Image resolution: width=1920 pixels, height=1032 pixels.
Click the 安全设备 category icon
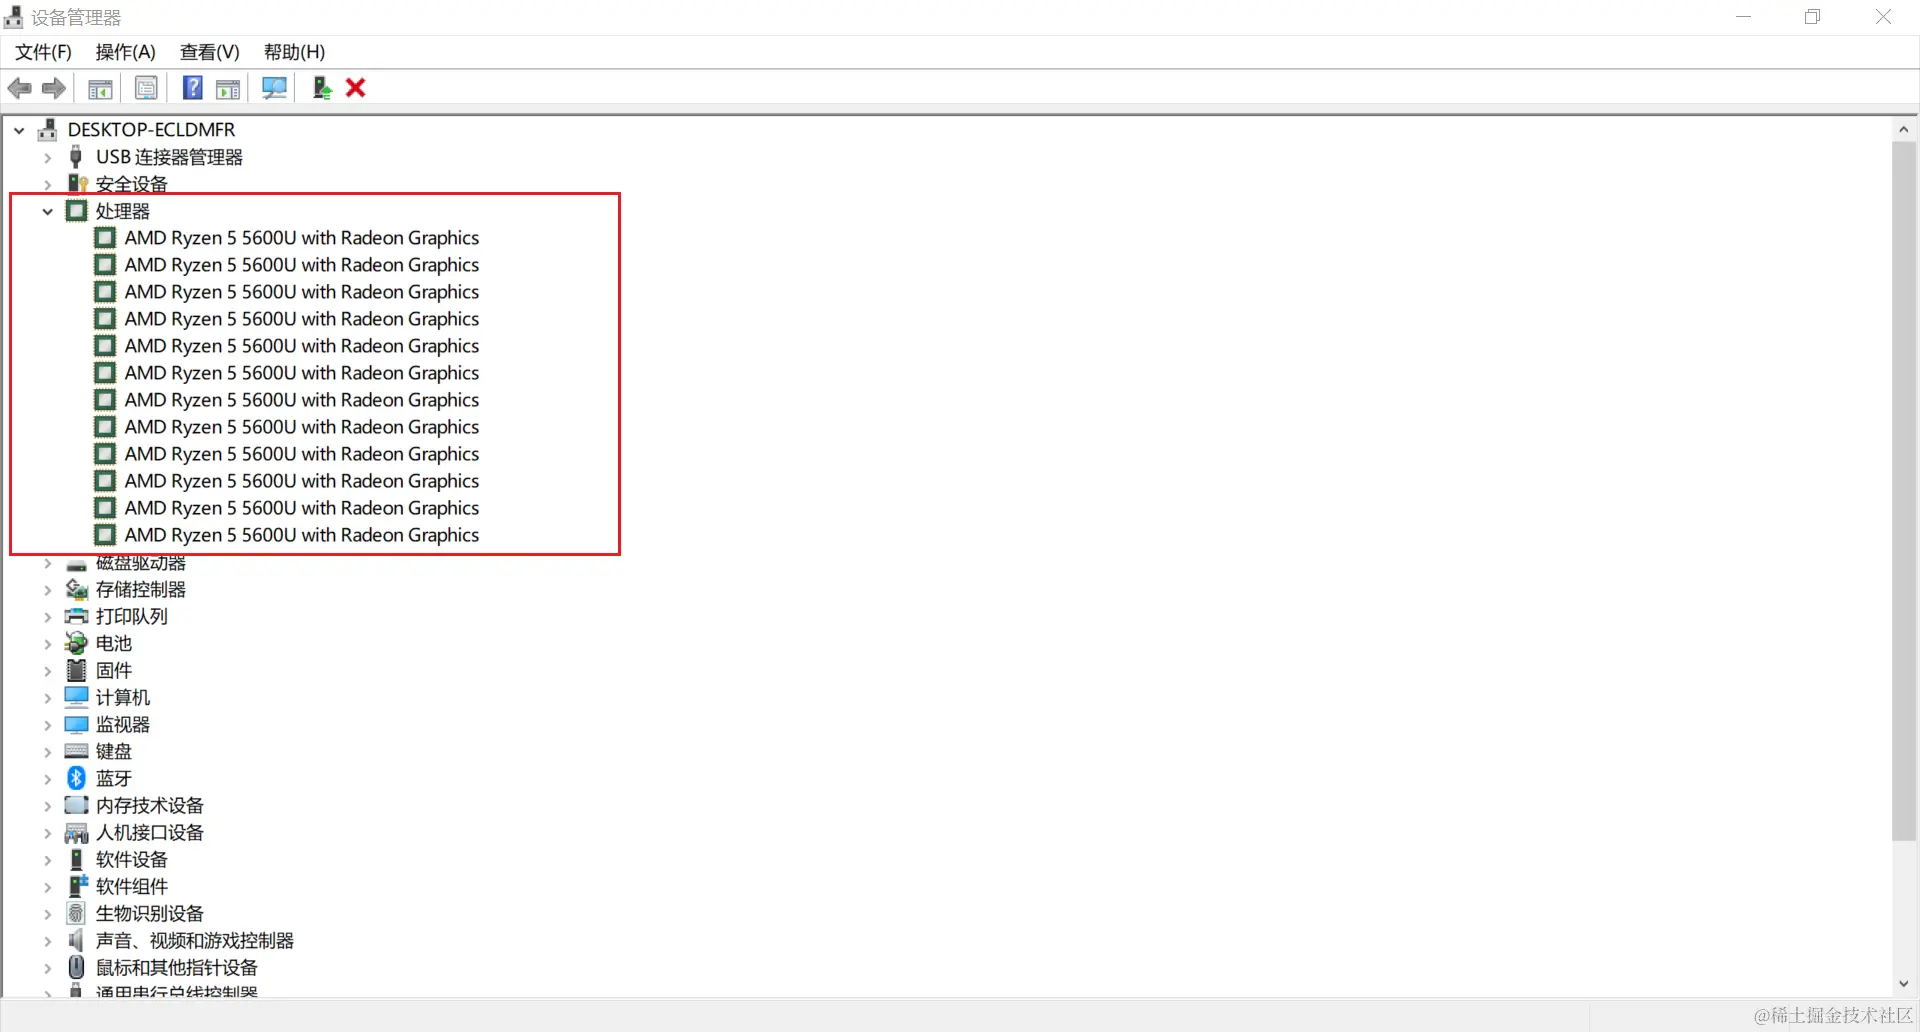tap(76, 184)
